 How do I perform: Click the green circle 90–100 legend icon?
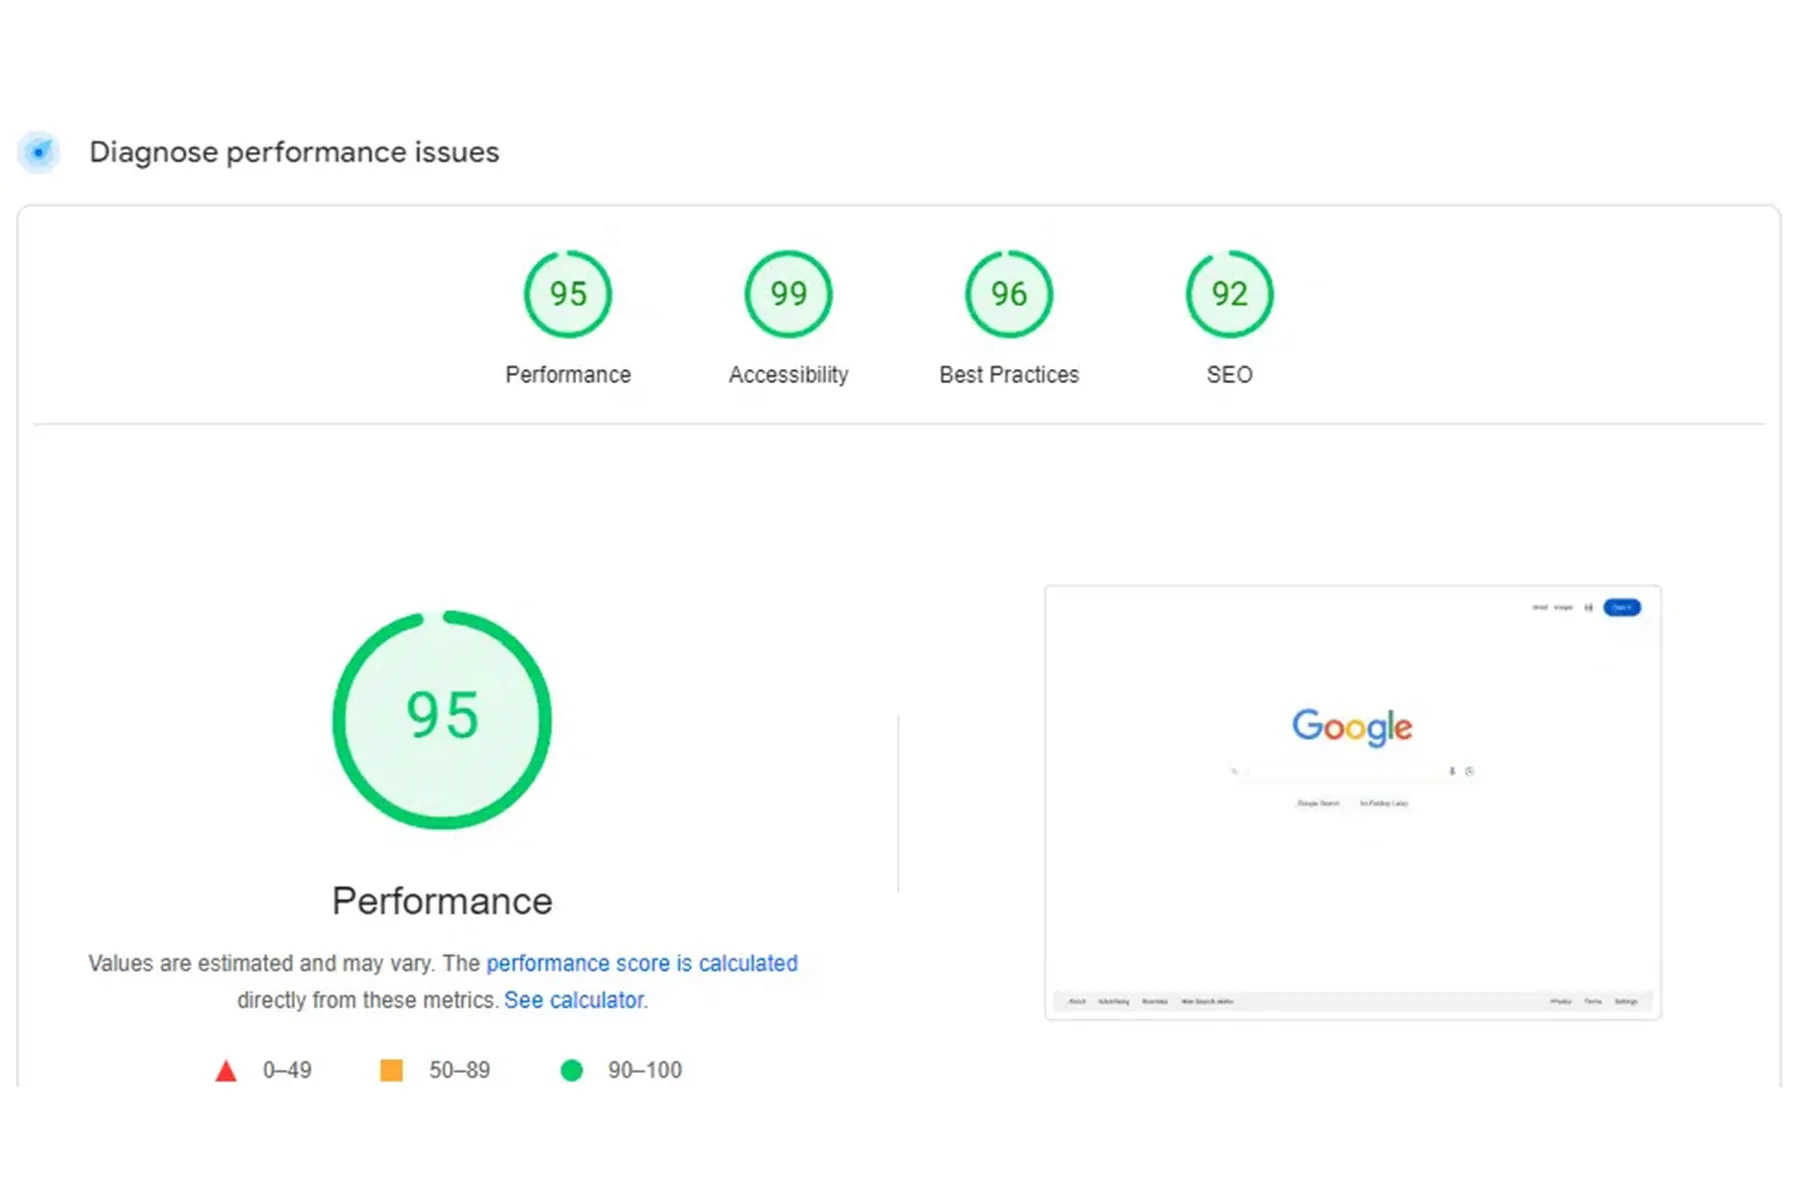coord(571,1071)
